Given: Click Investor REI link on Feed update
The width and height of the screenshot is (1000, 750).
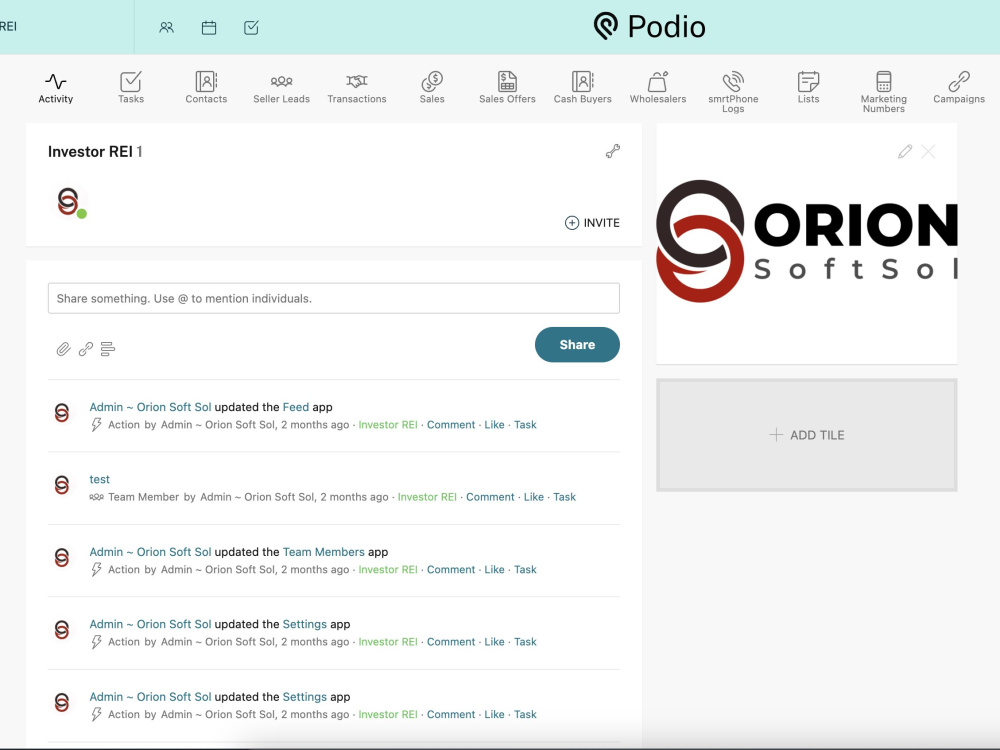Looking at the screenshot, I should [x=388, y=425].
